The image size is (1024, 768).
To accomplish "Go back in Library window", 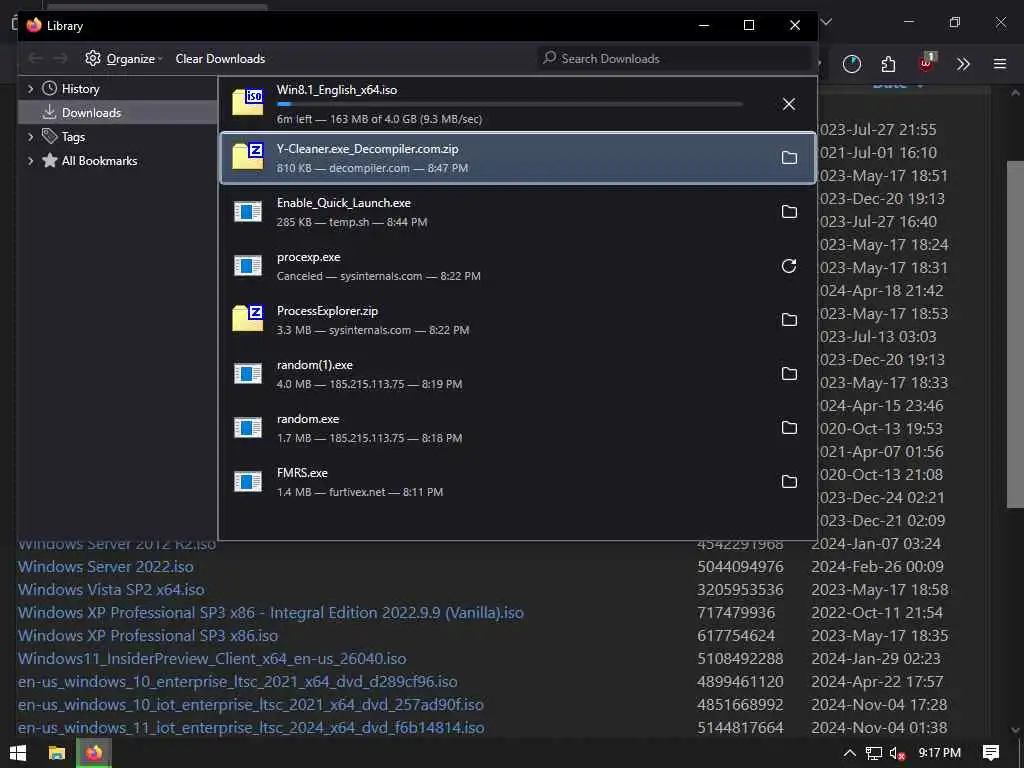I will click(x=35, y=59).
